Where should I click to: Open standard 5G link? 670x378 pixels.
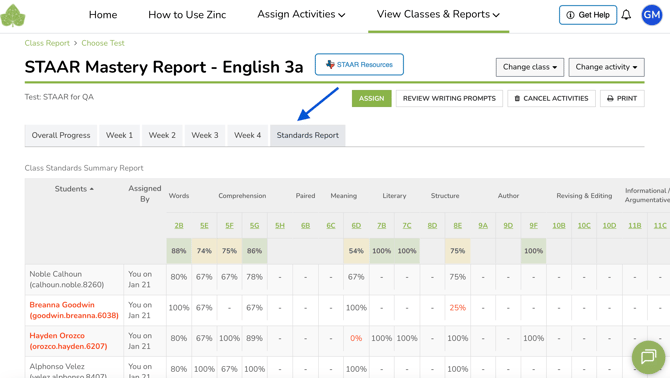255,226
